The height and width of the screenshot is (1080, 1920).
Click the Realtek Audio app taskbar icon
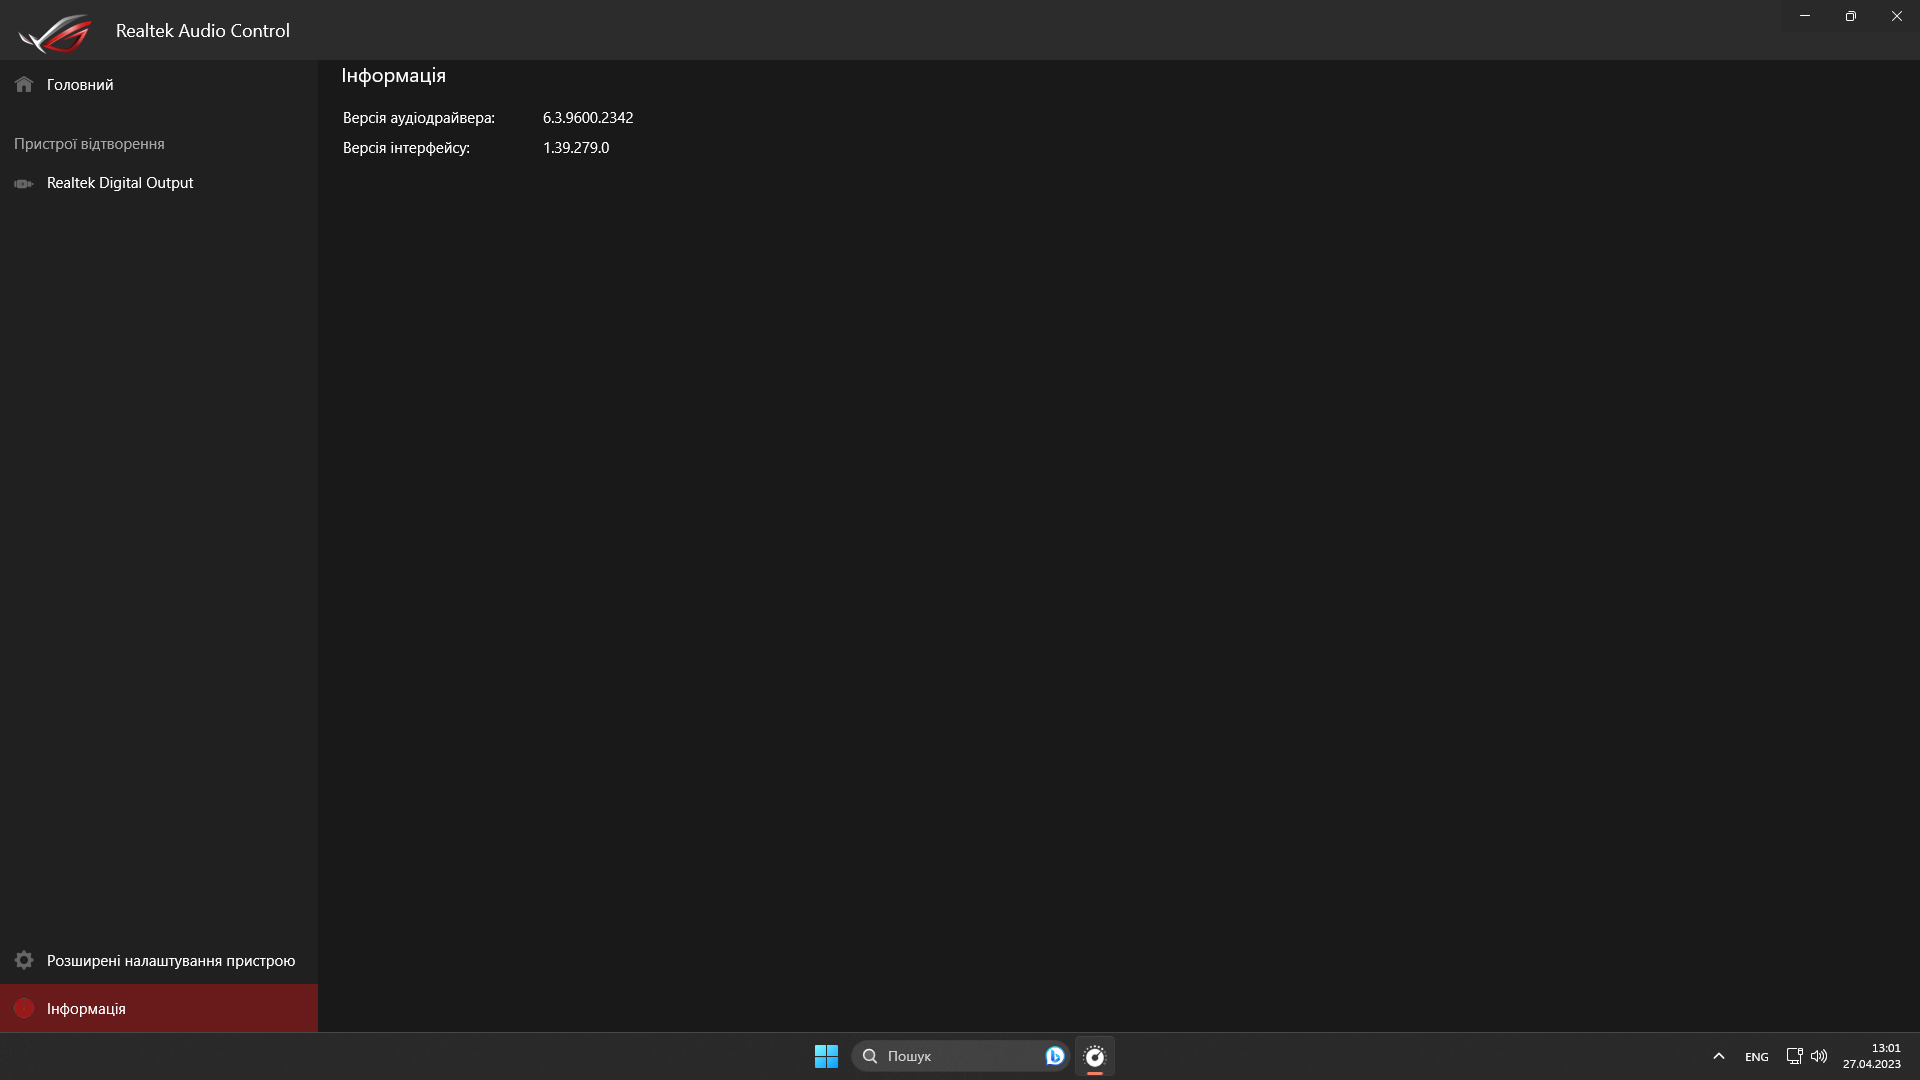1095,1056
